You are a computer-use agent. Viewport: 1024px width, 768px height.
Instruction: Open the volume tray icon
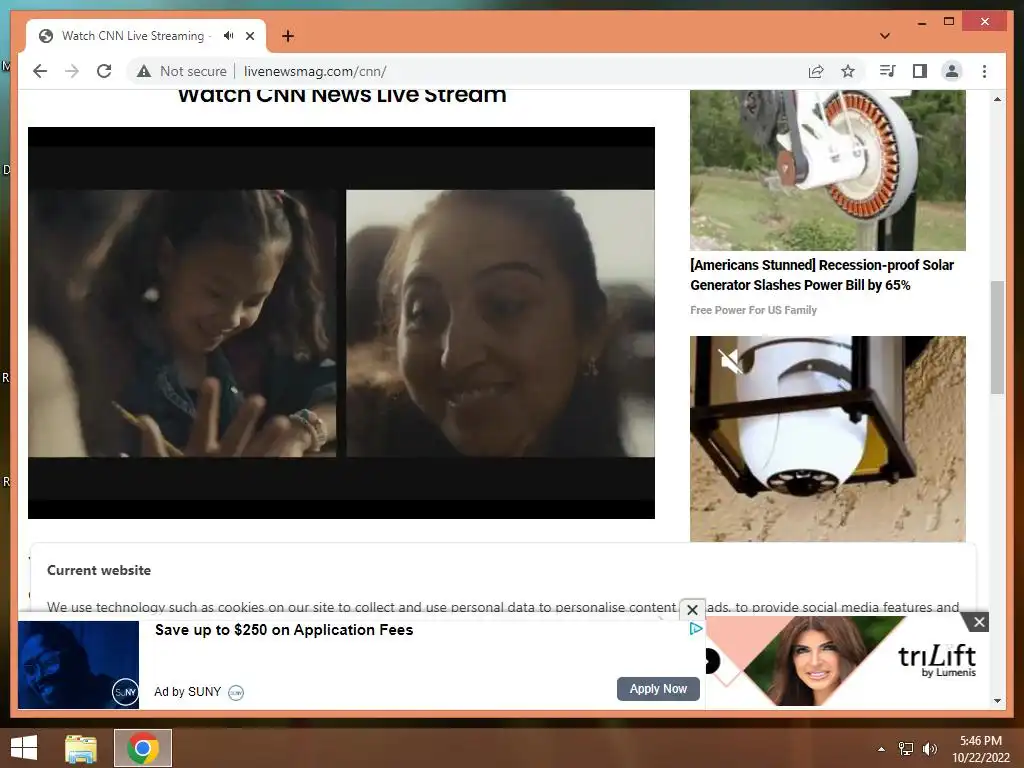(x=930, y=749)
